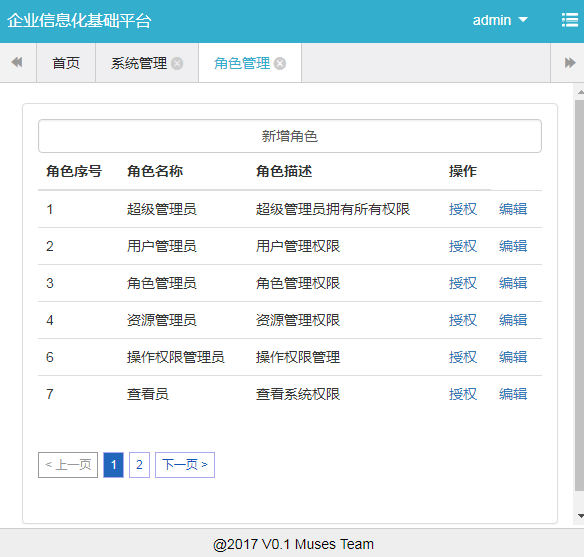Switch to the 首页 tab
Screen dimensions: 584x557
click(x=66, y=63)
